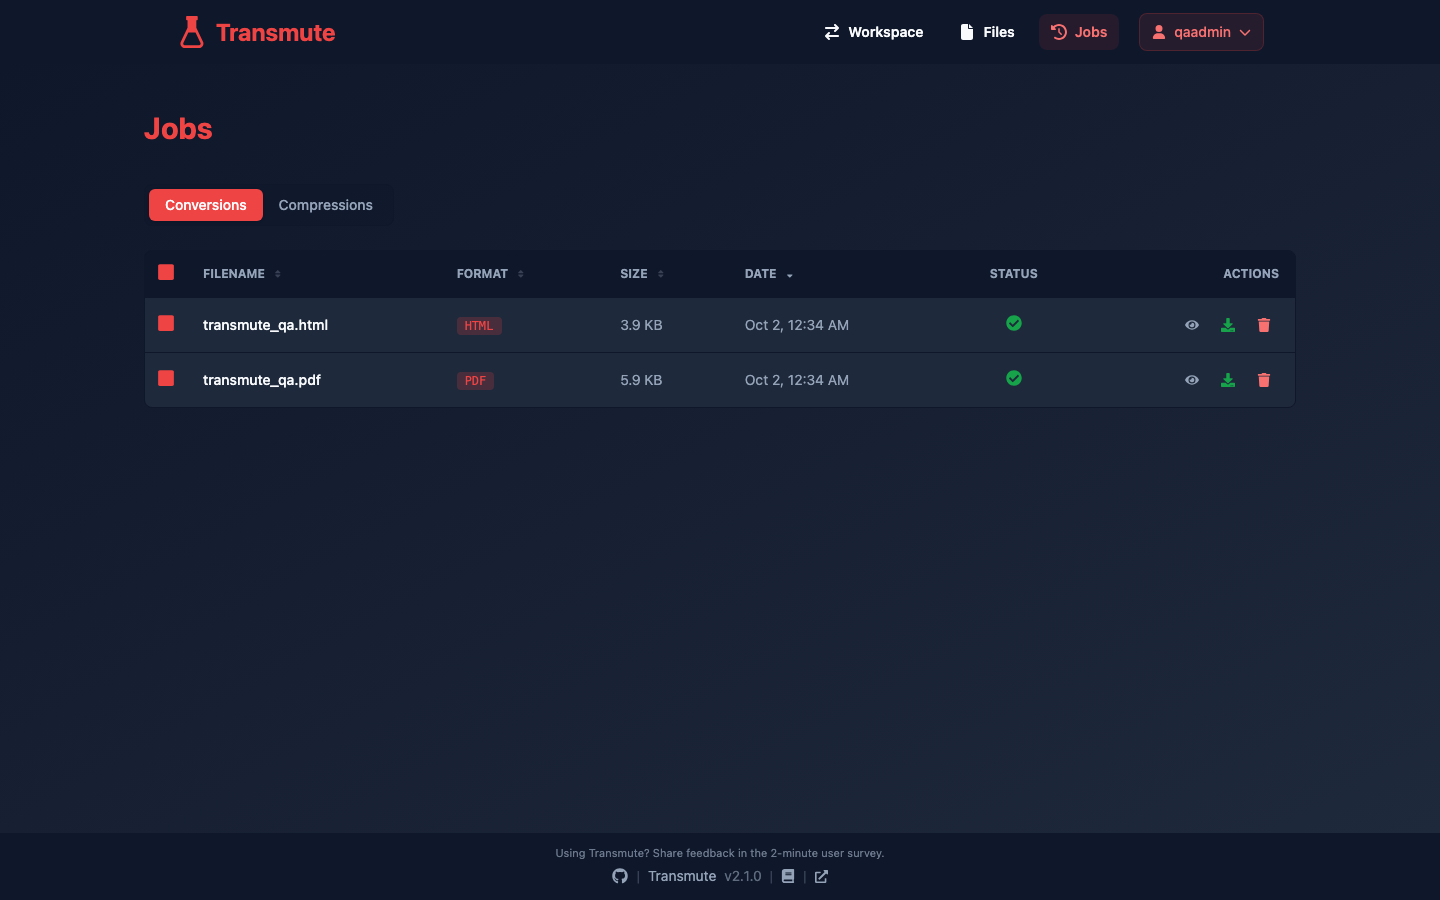Uncheck the transmute_qa.html row checkbox
Image resolution: width=1440 pixels, height=900 pixels.
pyautogui.click(x=166, y=323)
